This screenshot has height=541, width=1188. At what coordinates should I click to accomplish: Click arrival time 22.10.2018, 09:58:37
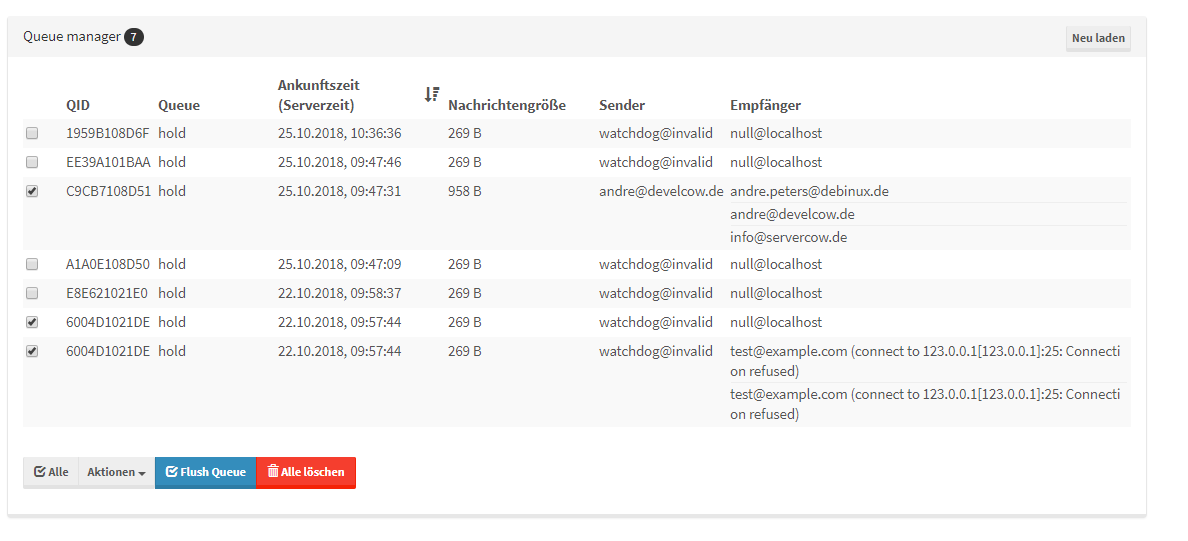click(x=339, y=293)
